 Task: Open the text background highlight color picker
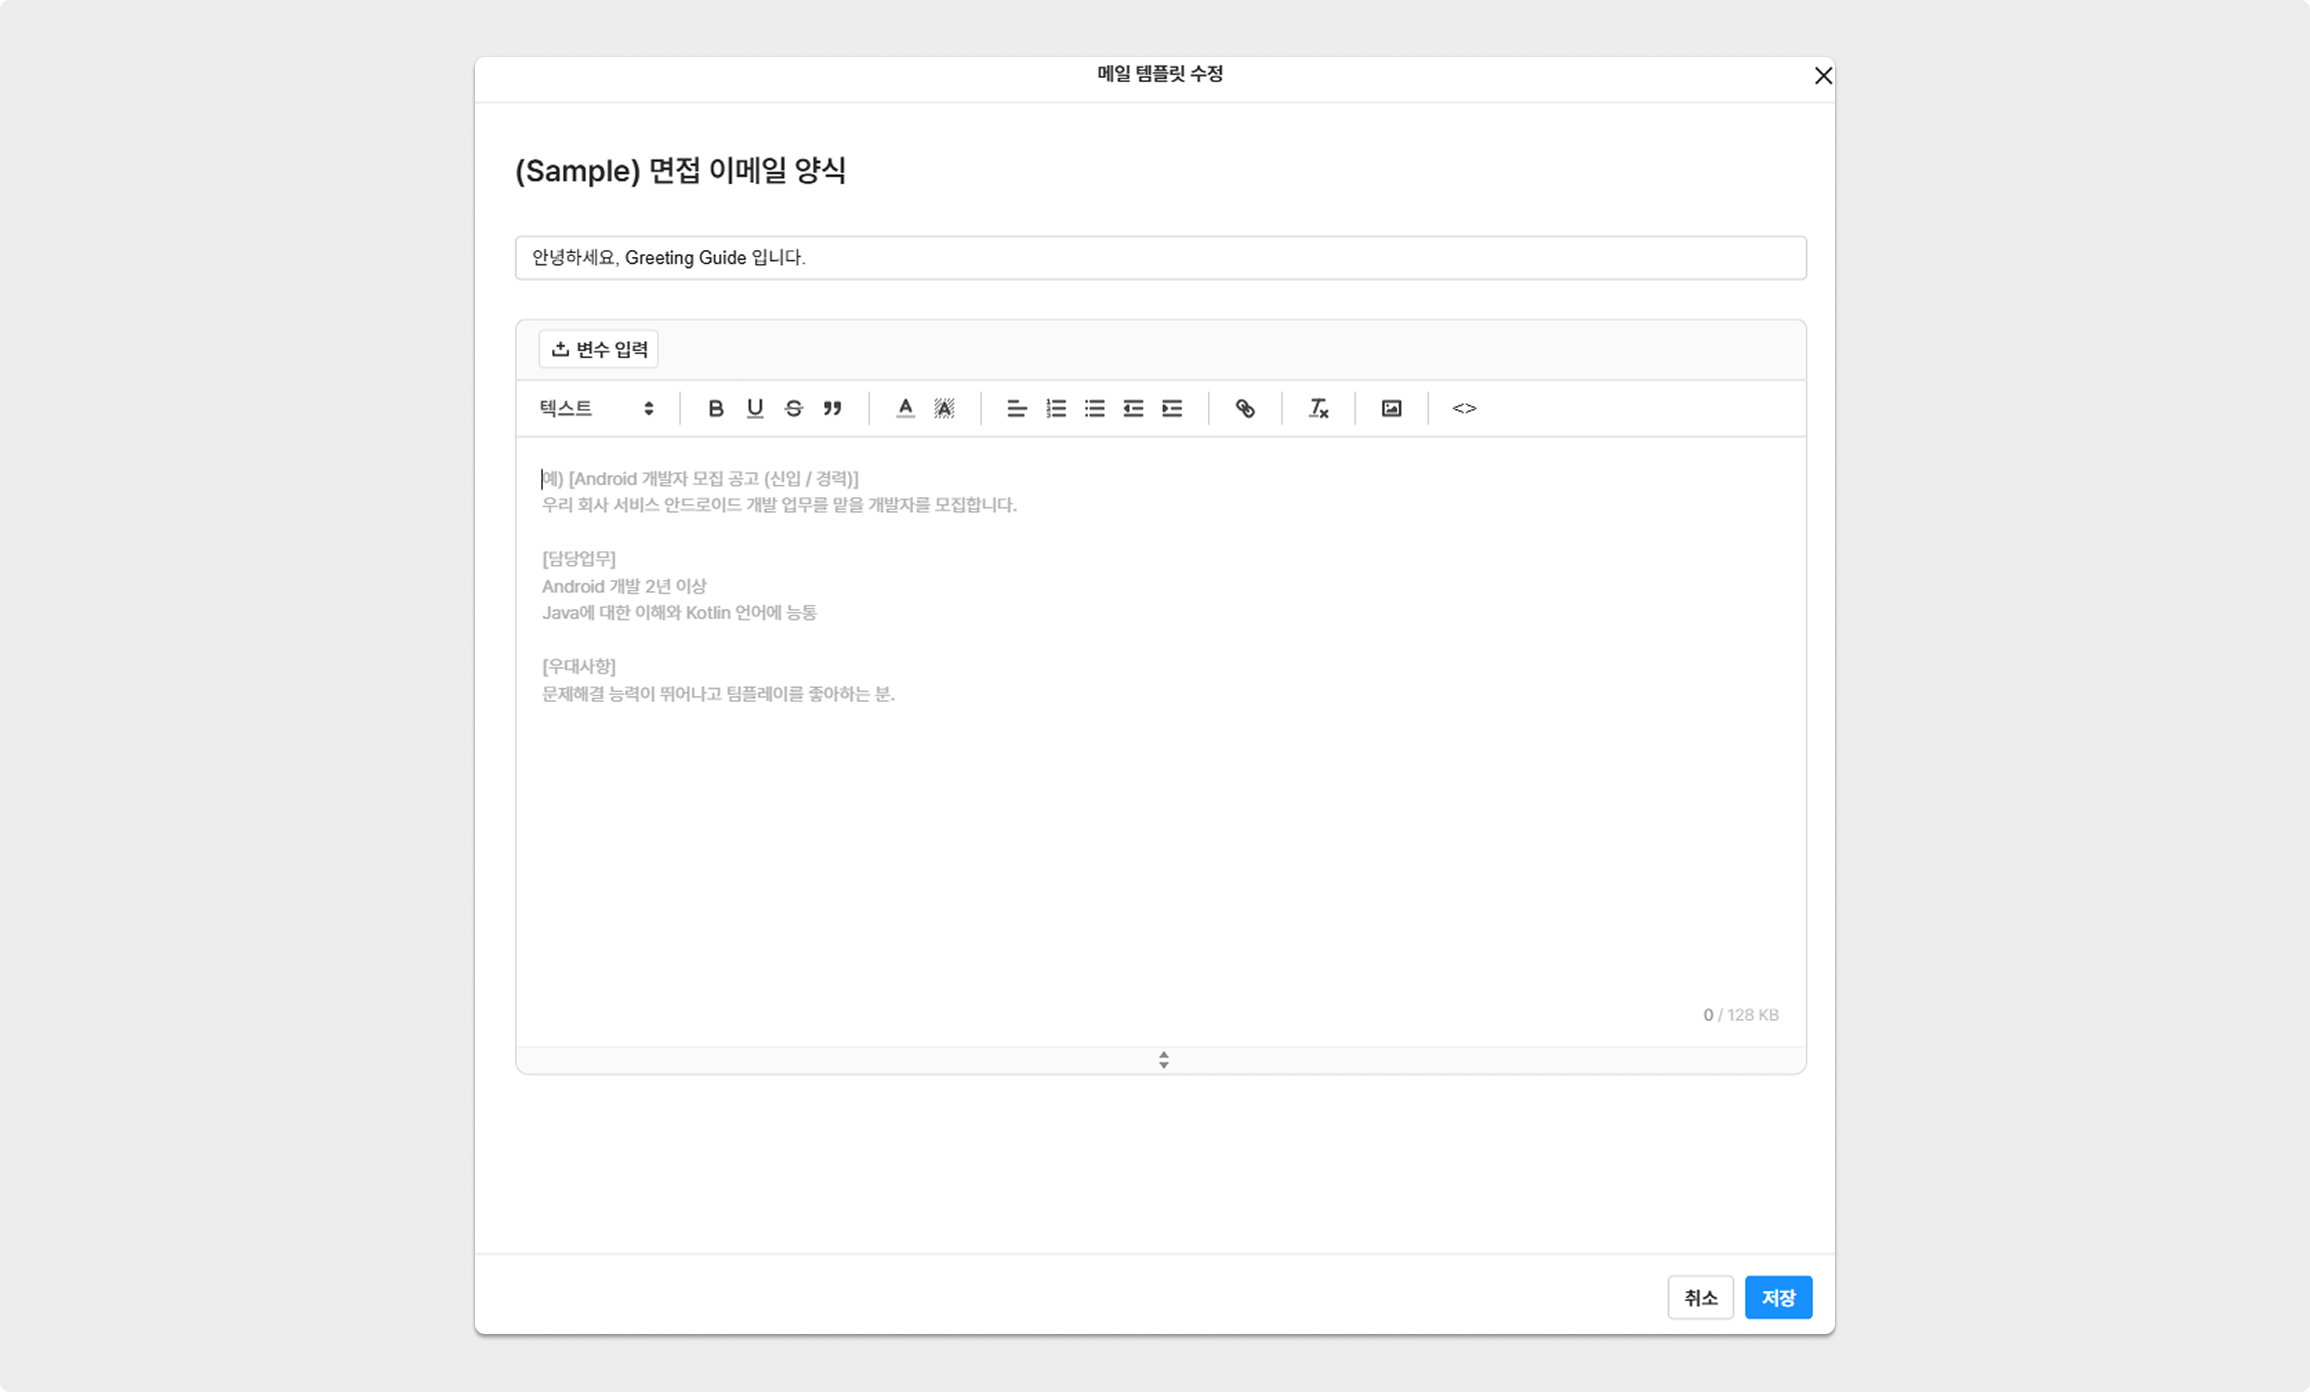click(944, 408)
